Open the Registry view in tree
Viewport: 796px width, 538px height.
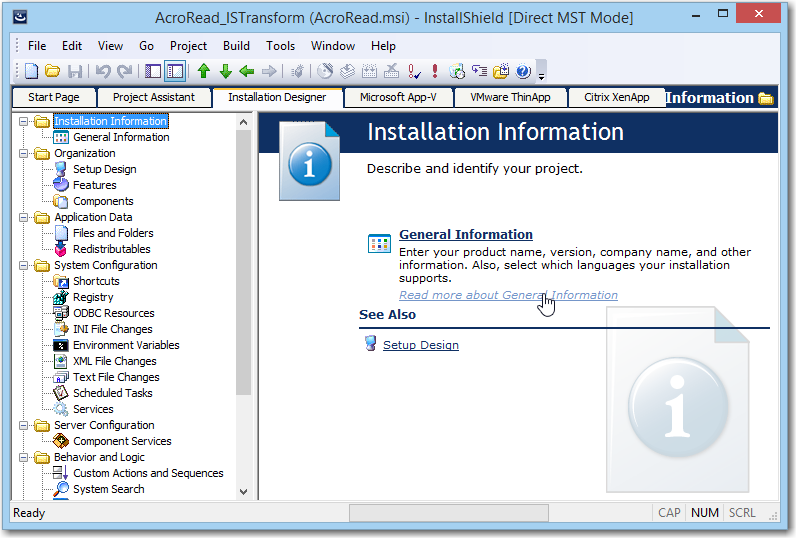93,297
